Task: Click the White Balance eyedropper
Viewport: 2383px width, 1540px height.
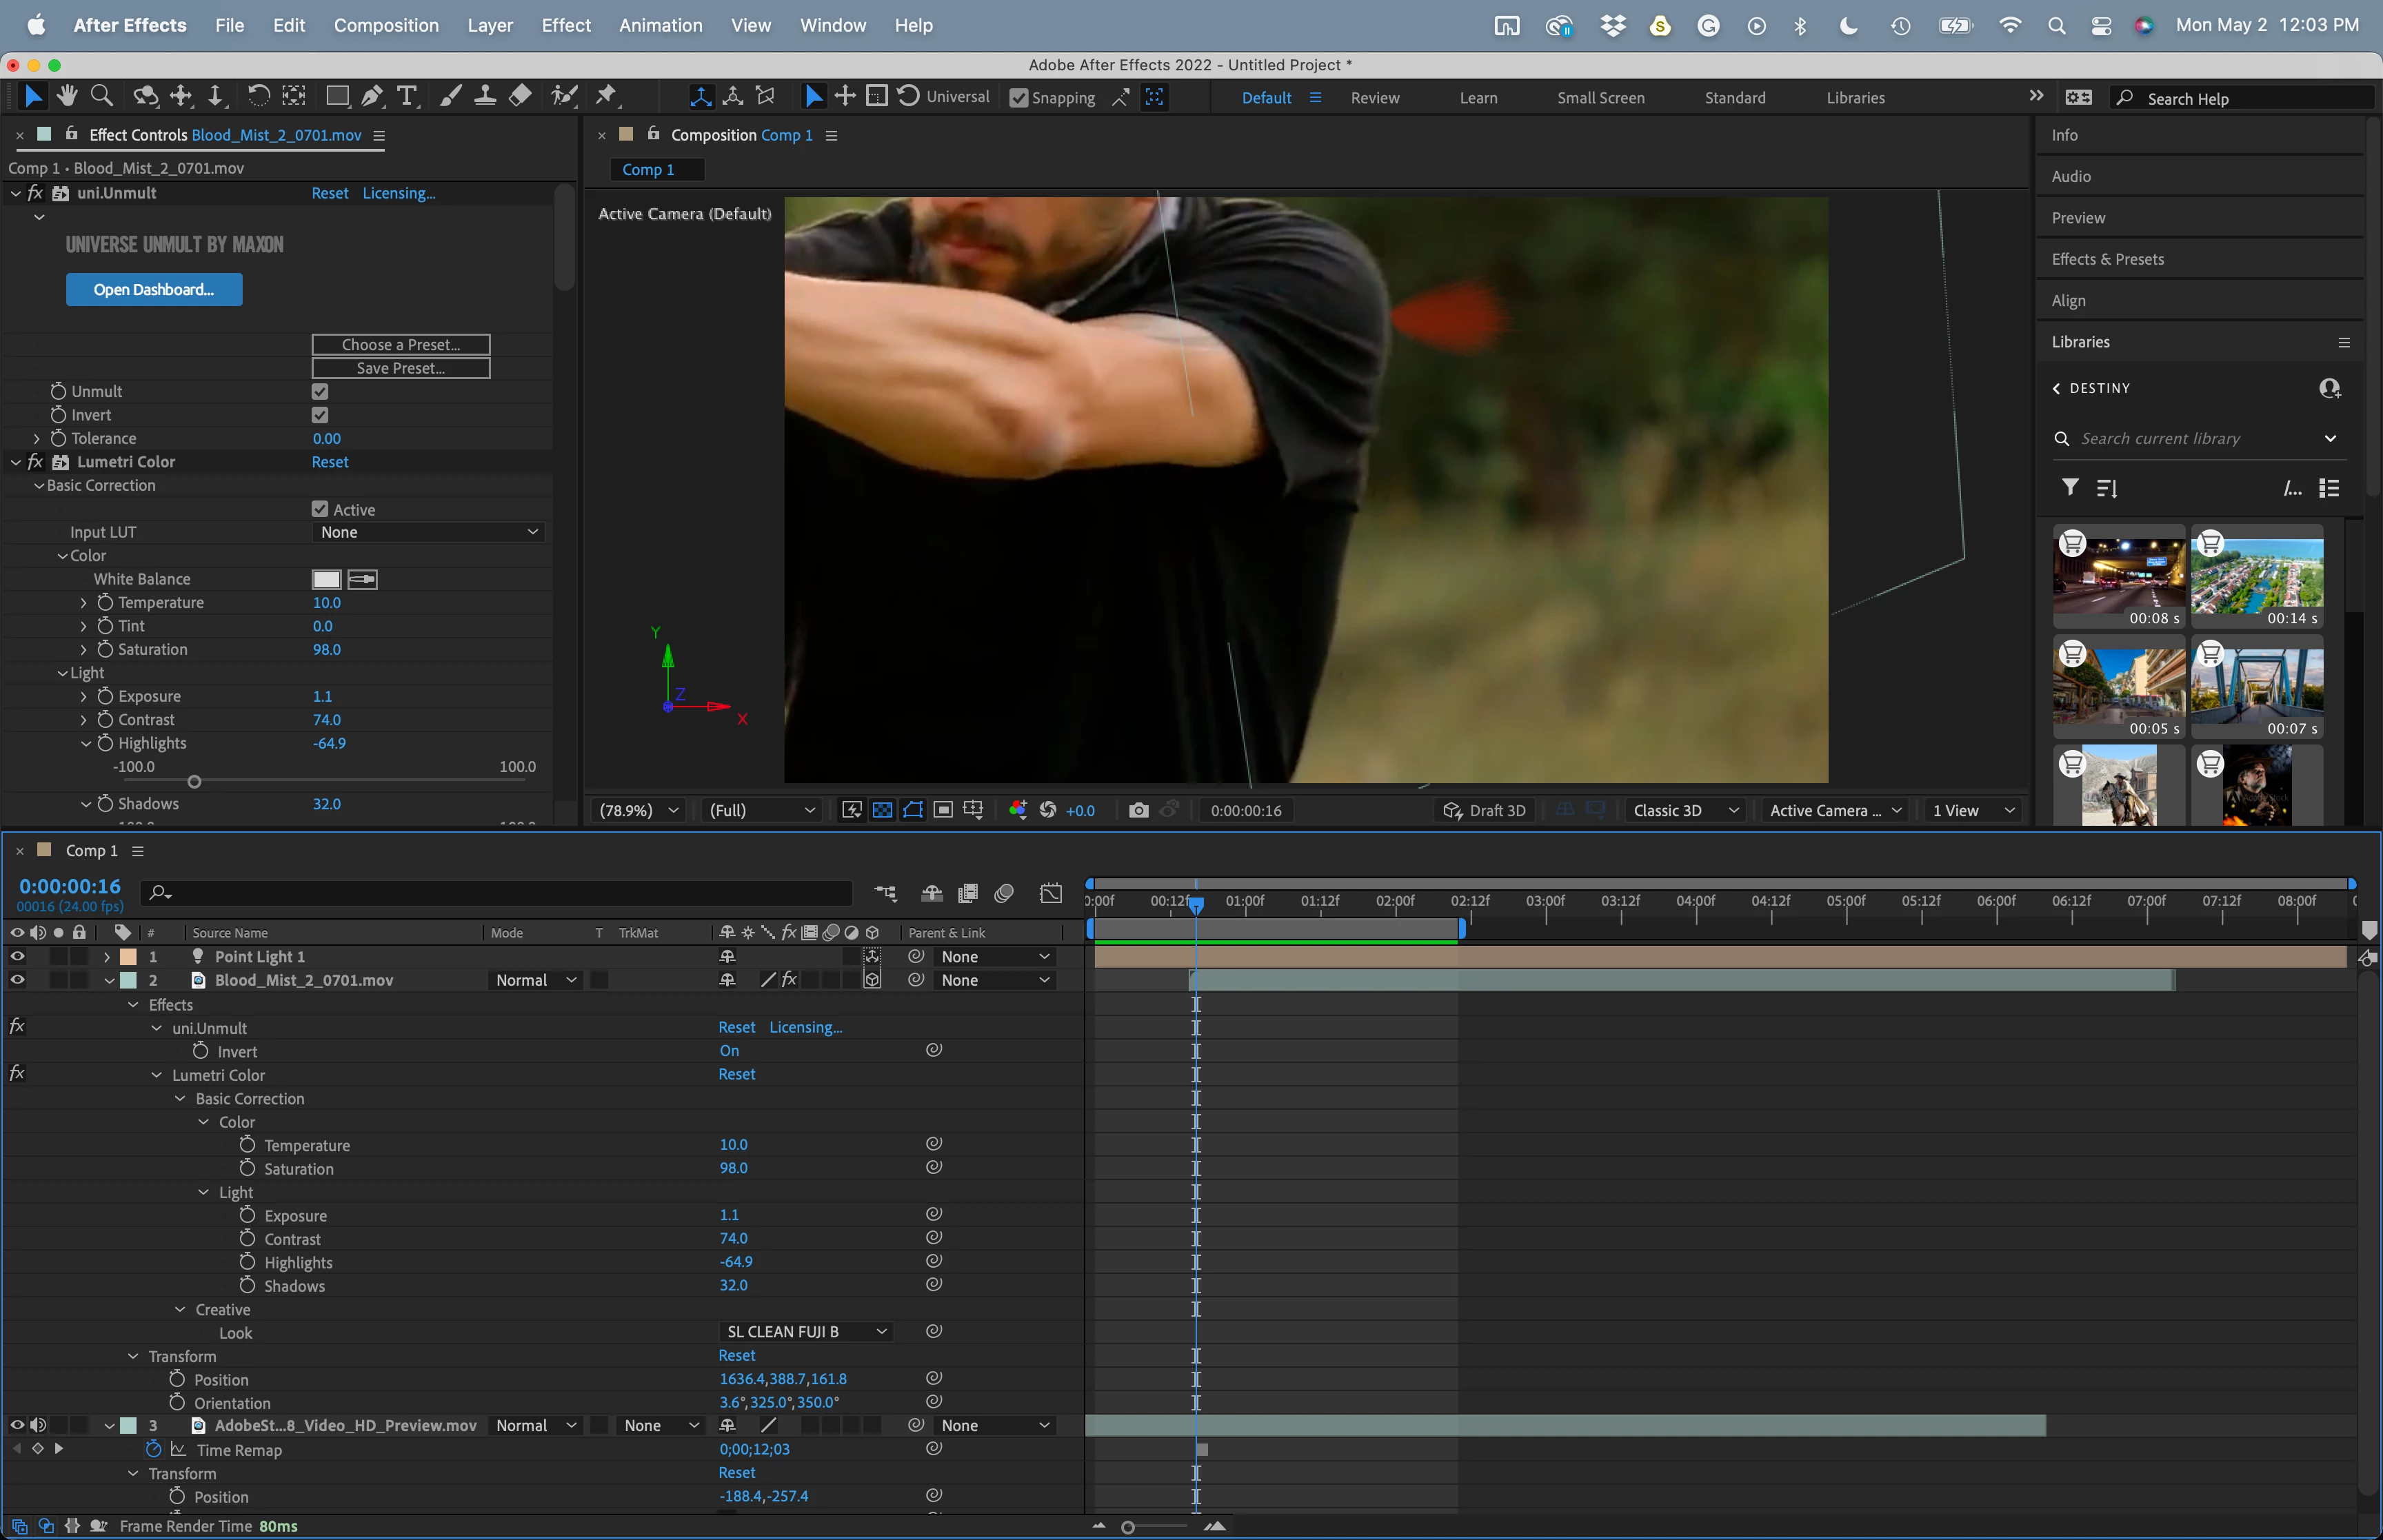Action: (362, 579)
